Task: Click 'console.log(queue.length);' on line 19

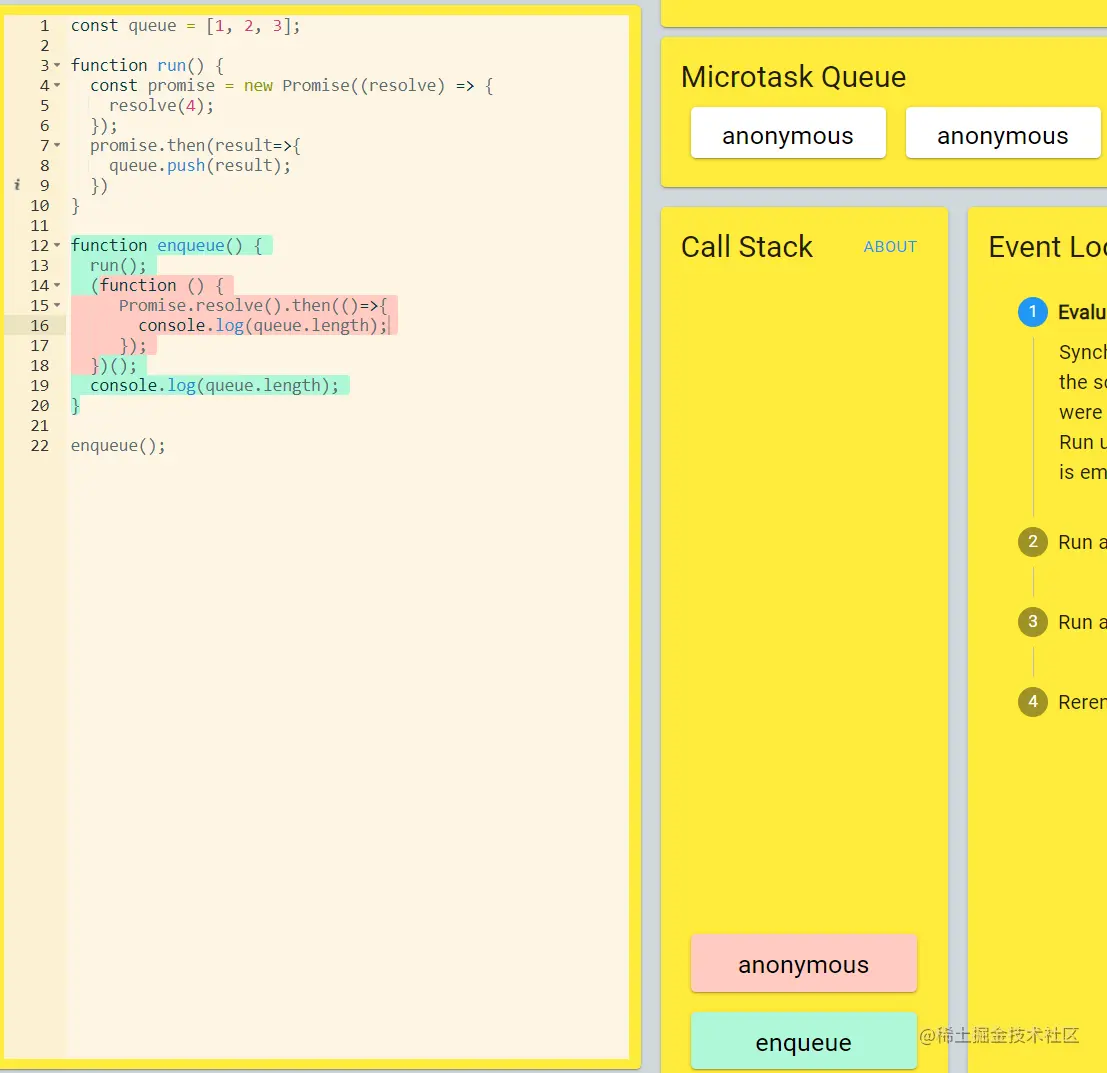Action: point(215,386)
